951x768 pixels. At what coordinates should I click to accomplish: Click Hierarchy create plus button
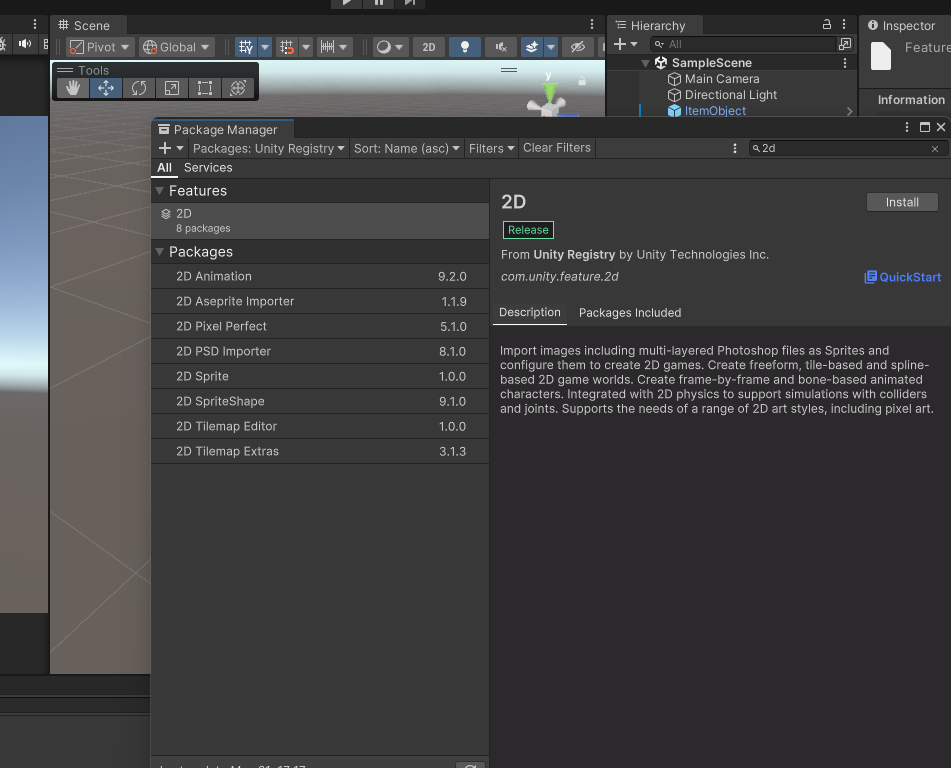point(625,44)
